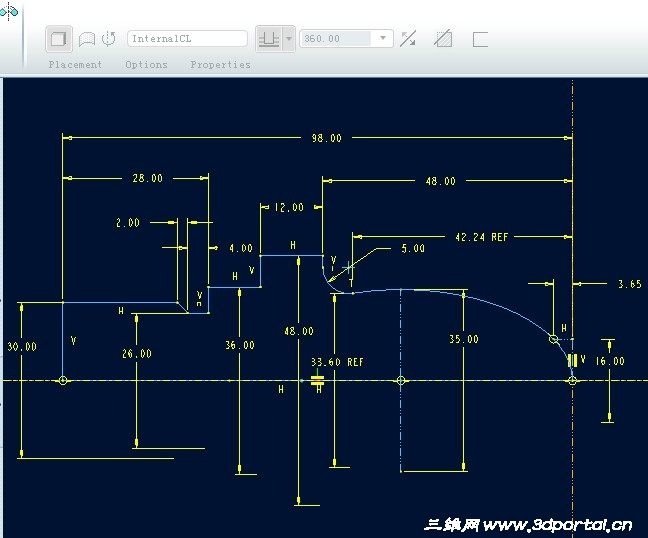Click the icon at top-left window corner

[x=9, y=12]
